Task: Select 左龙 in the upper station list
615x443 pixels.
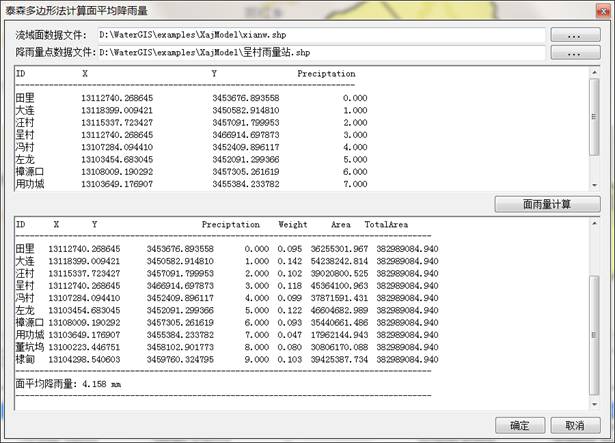Action: point(25,159)
